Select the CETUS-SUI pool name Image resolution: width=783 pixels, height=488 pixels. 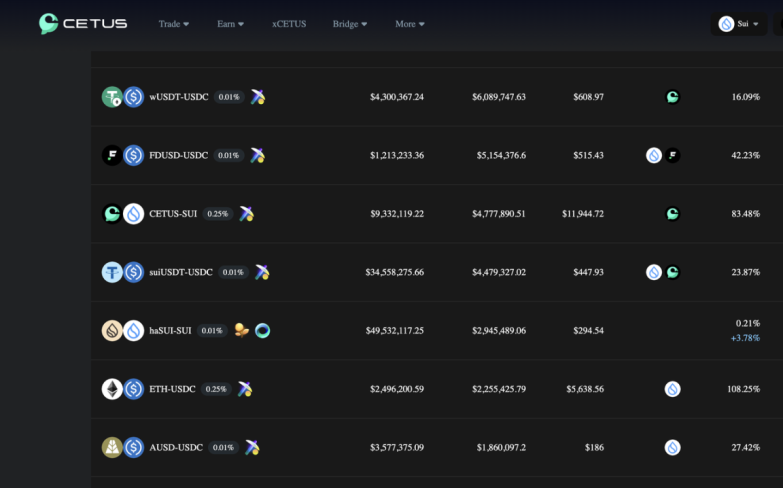click(x=174, y=214)
